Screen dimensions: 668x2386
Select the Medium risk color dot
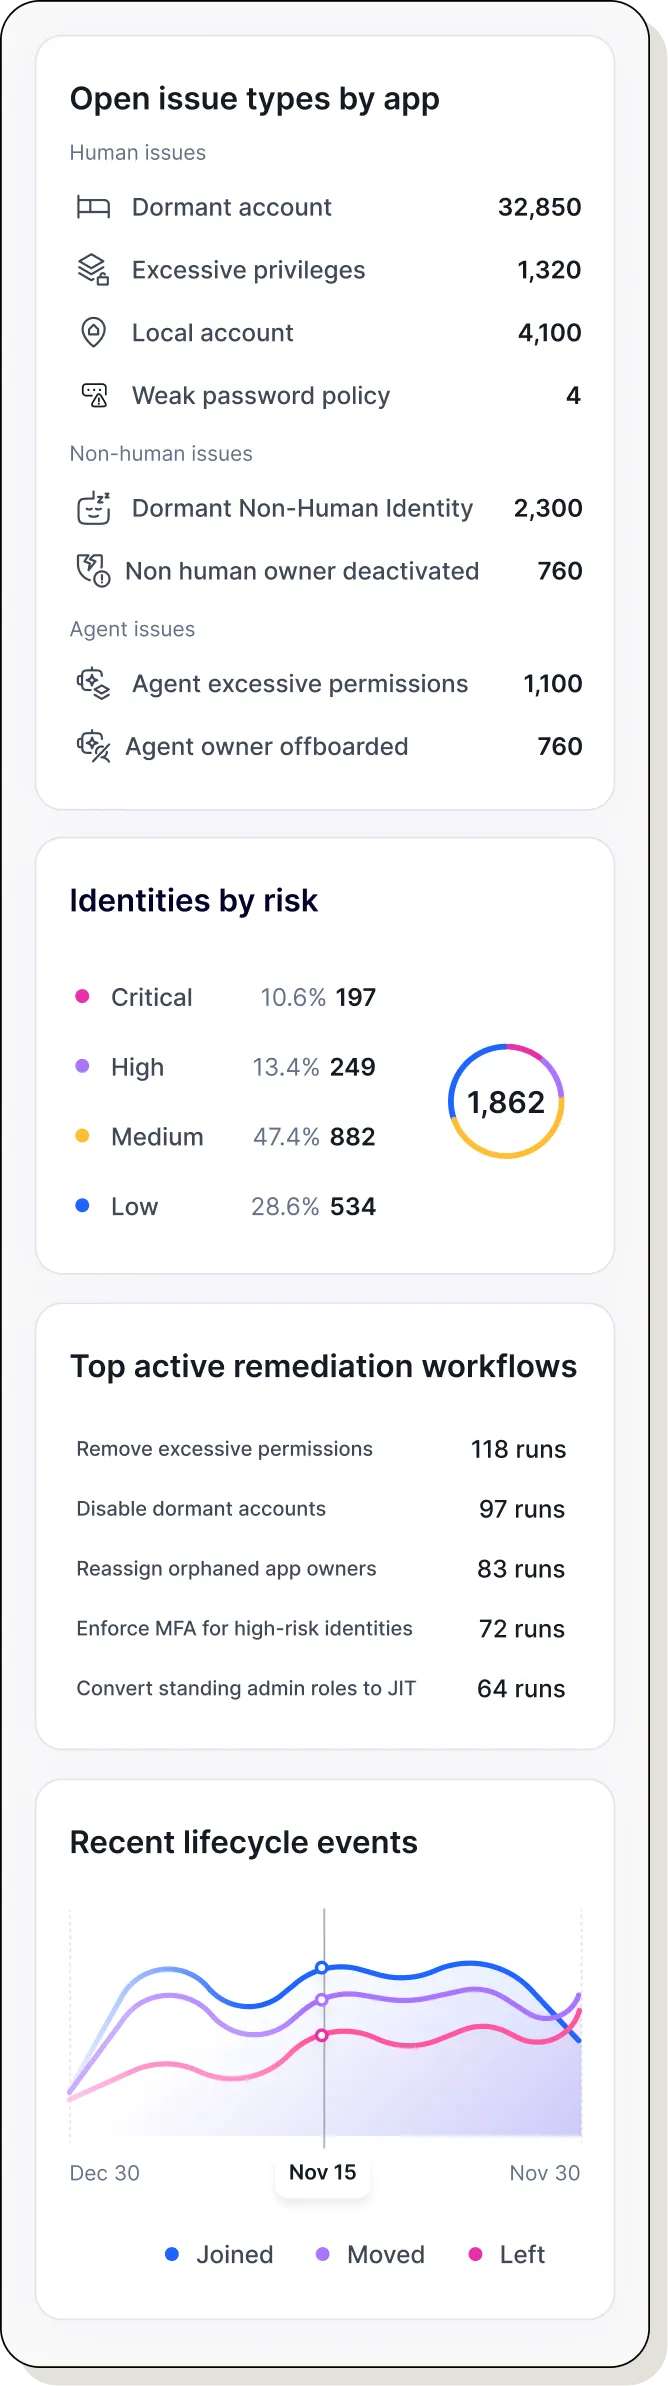83,1136
